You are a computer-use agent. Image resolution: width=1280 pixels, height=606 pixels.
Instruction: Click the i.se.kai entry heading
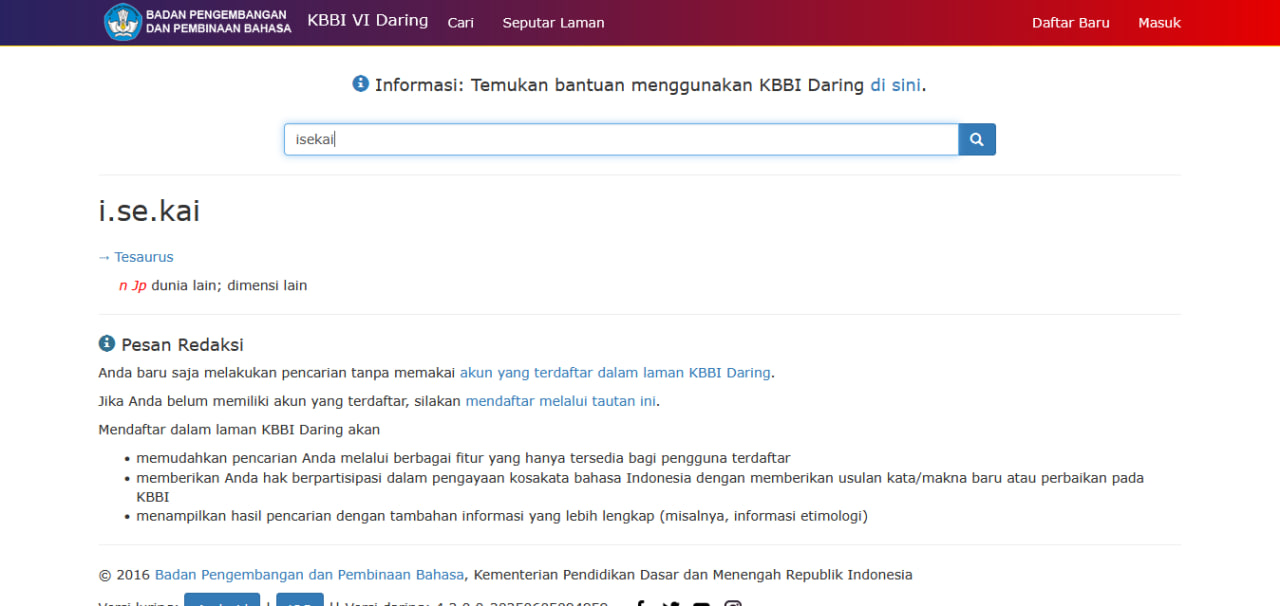[x=149, y=211]
